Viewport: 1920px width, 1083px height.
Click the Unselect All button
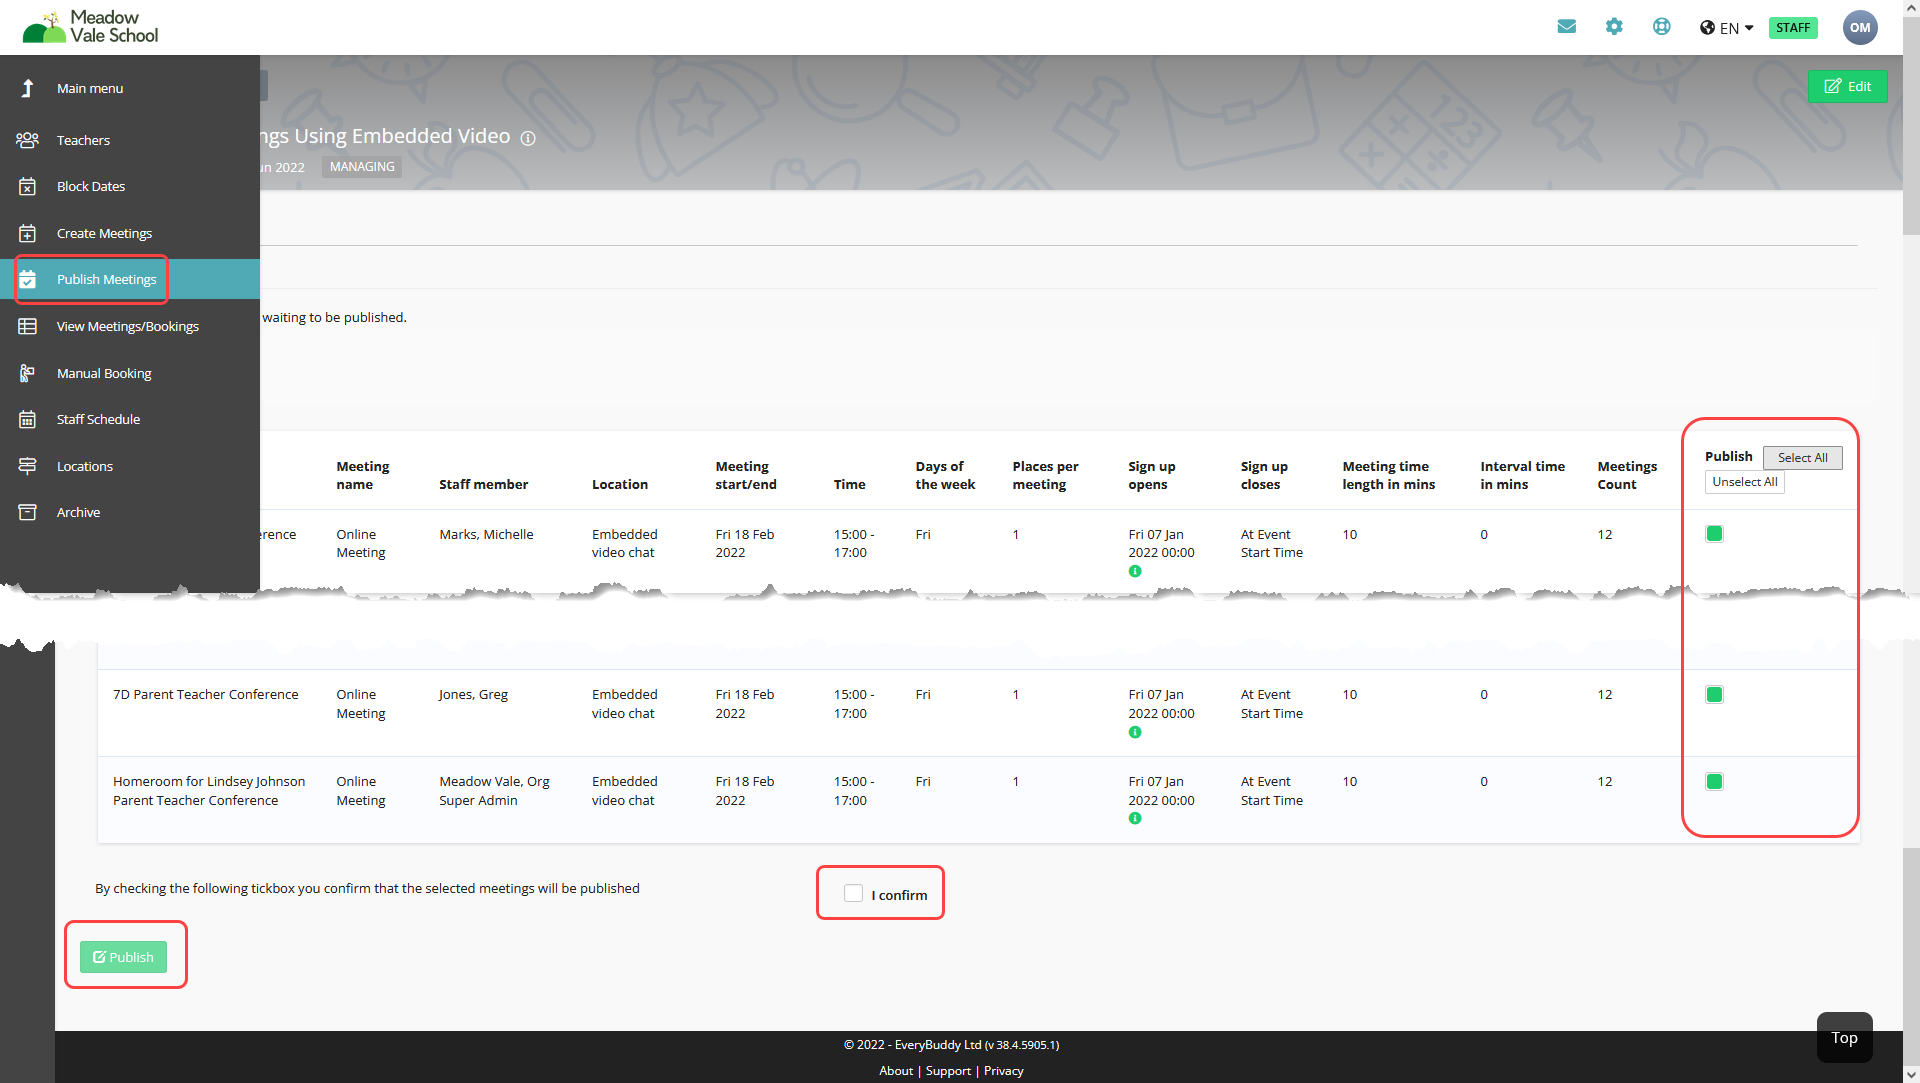(1744, 482)
